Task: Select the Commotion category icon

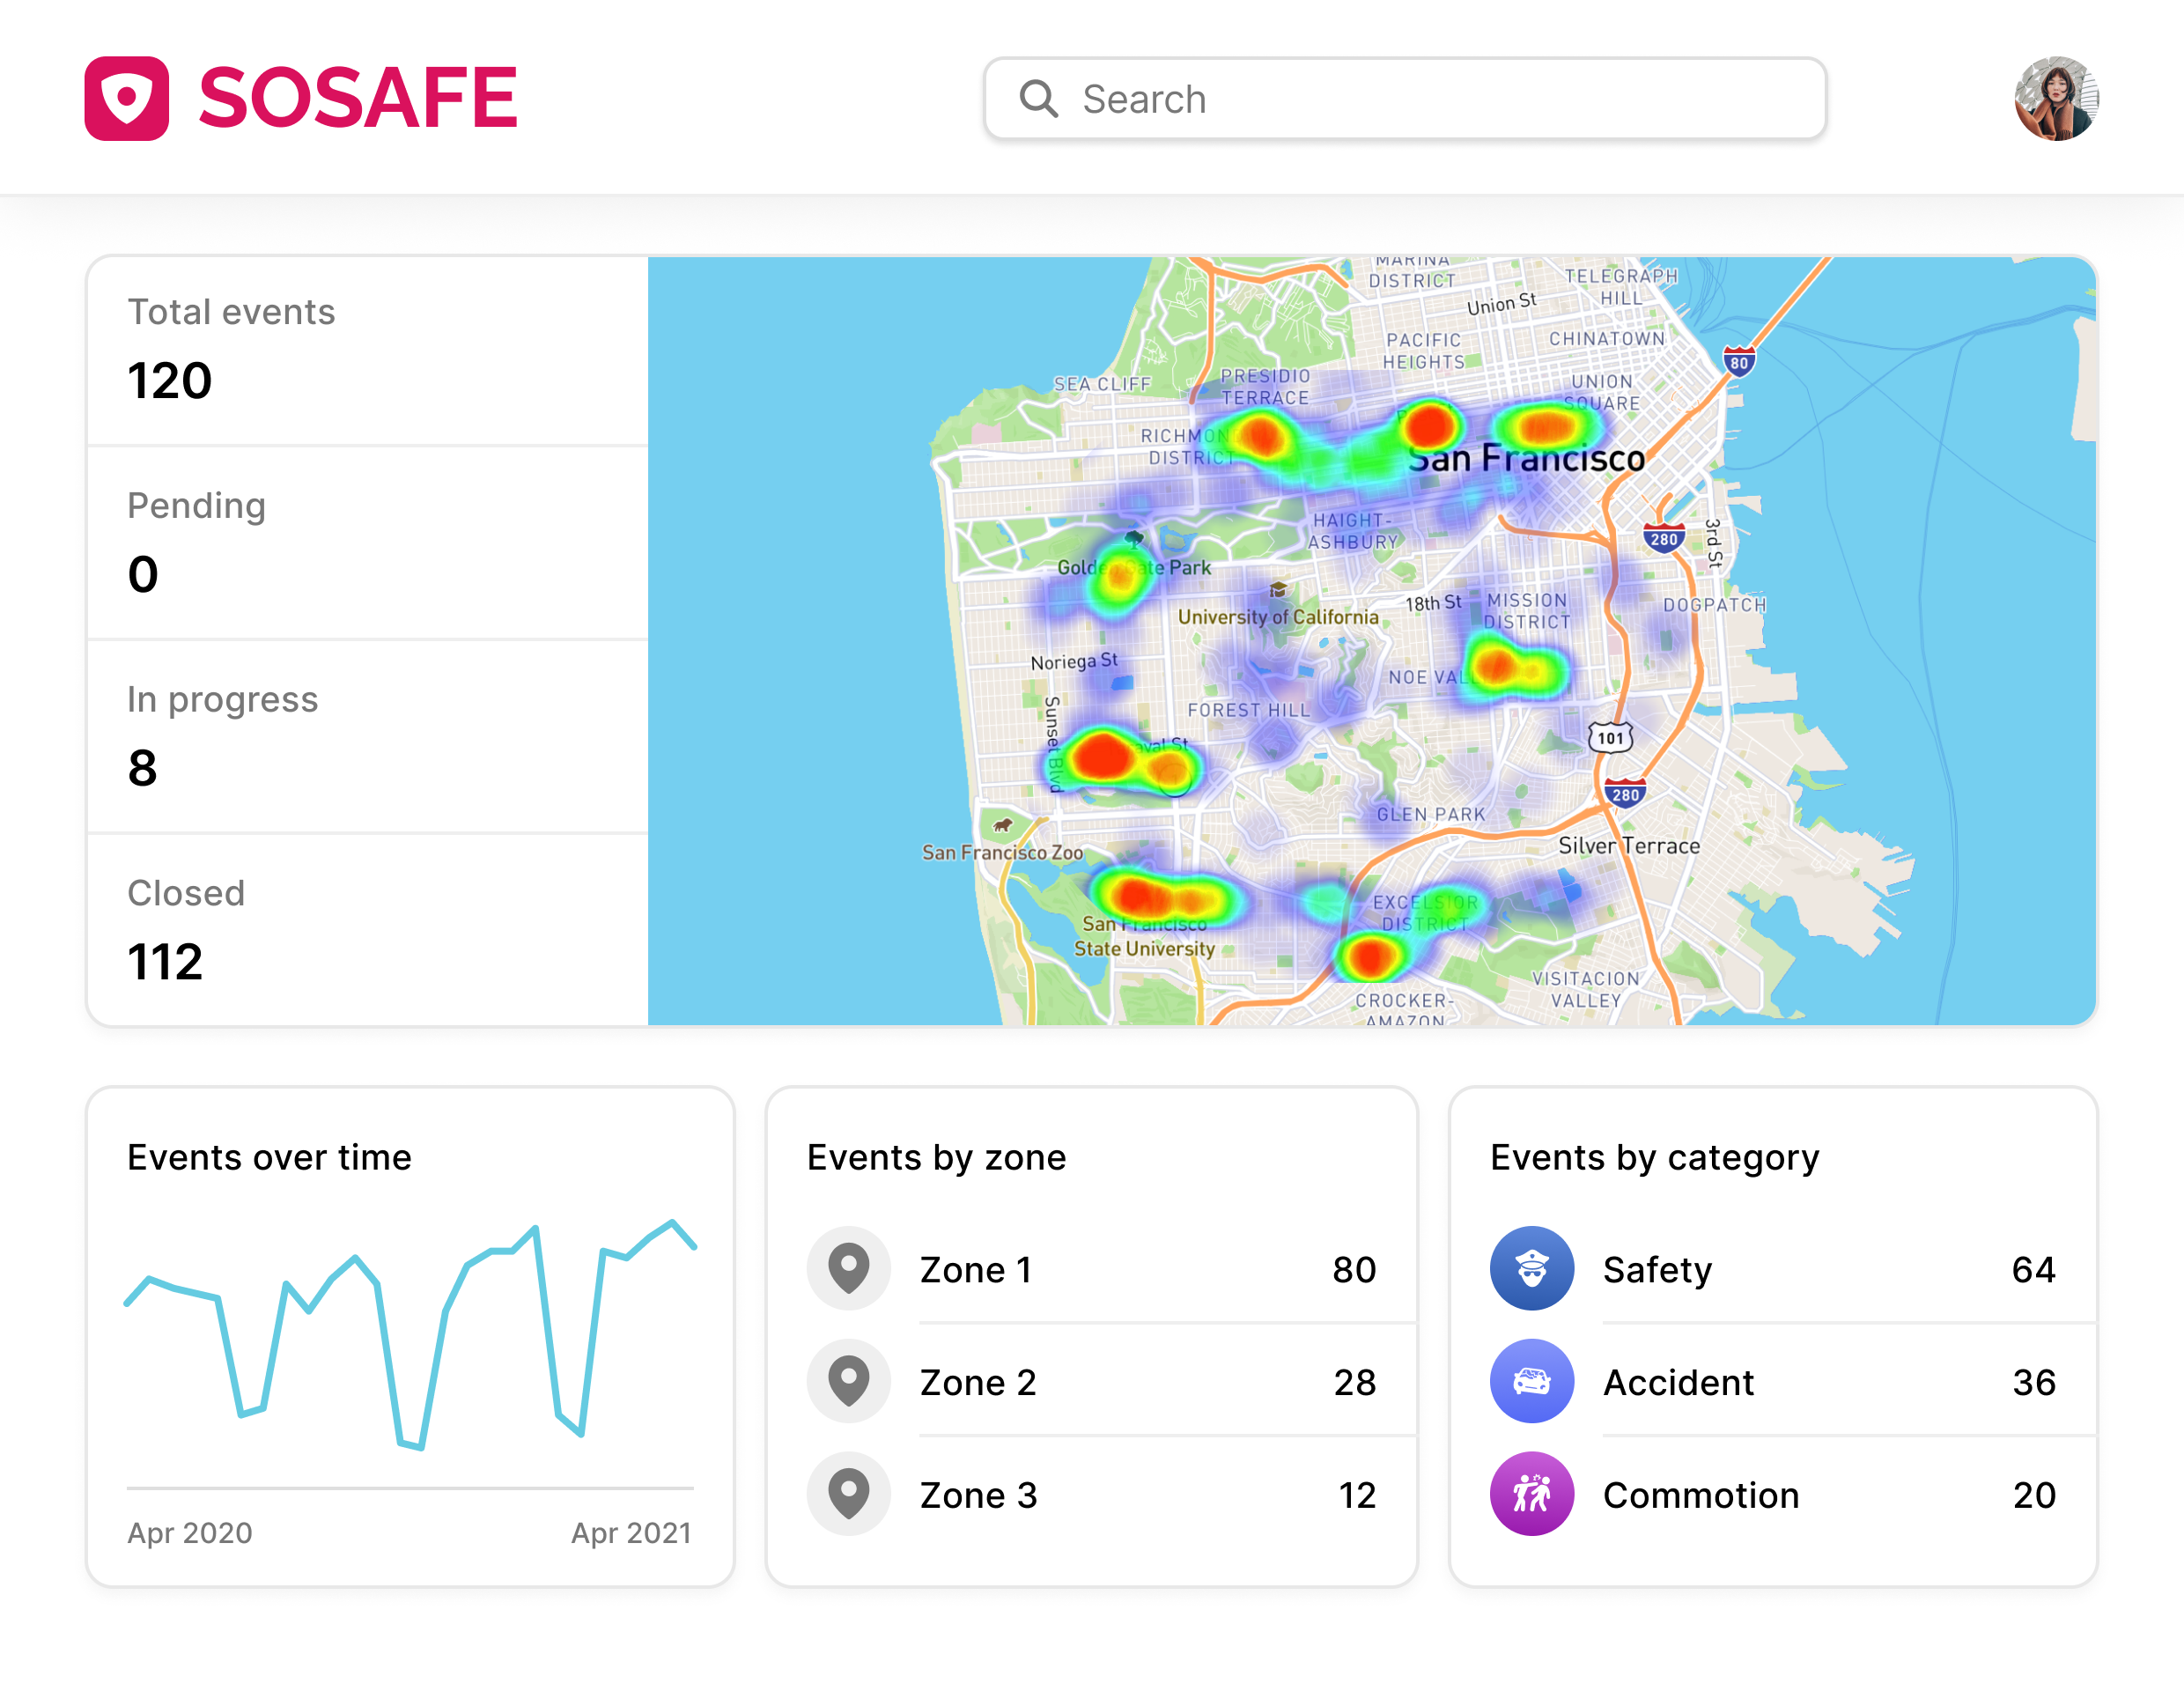Action: tap(1532, 1494)
